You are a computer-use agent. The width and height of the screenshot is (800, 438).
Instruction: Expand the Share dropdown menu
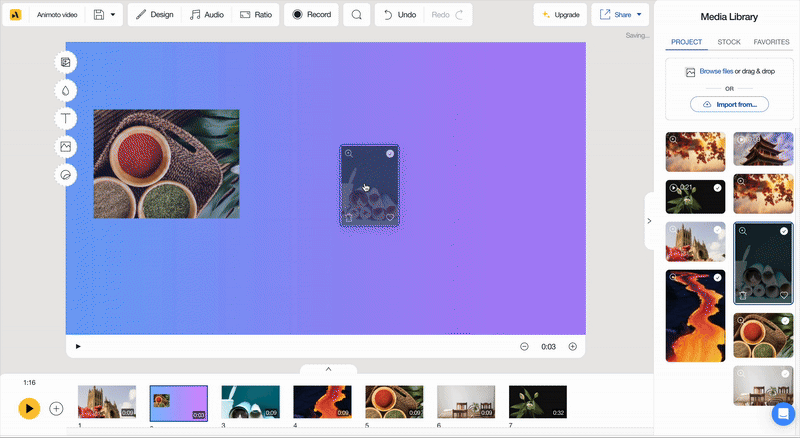[639, 15]
